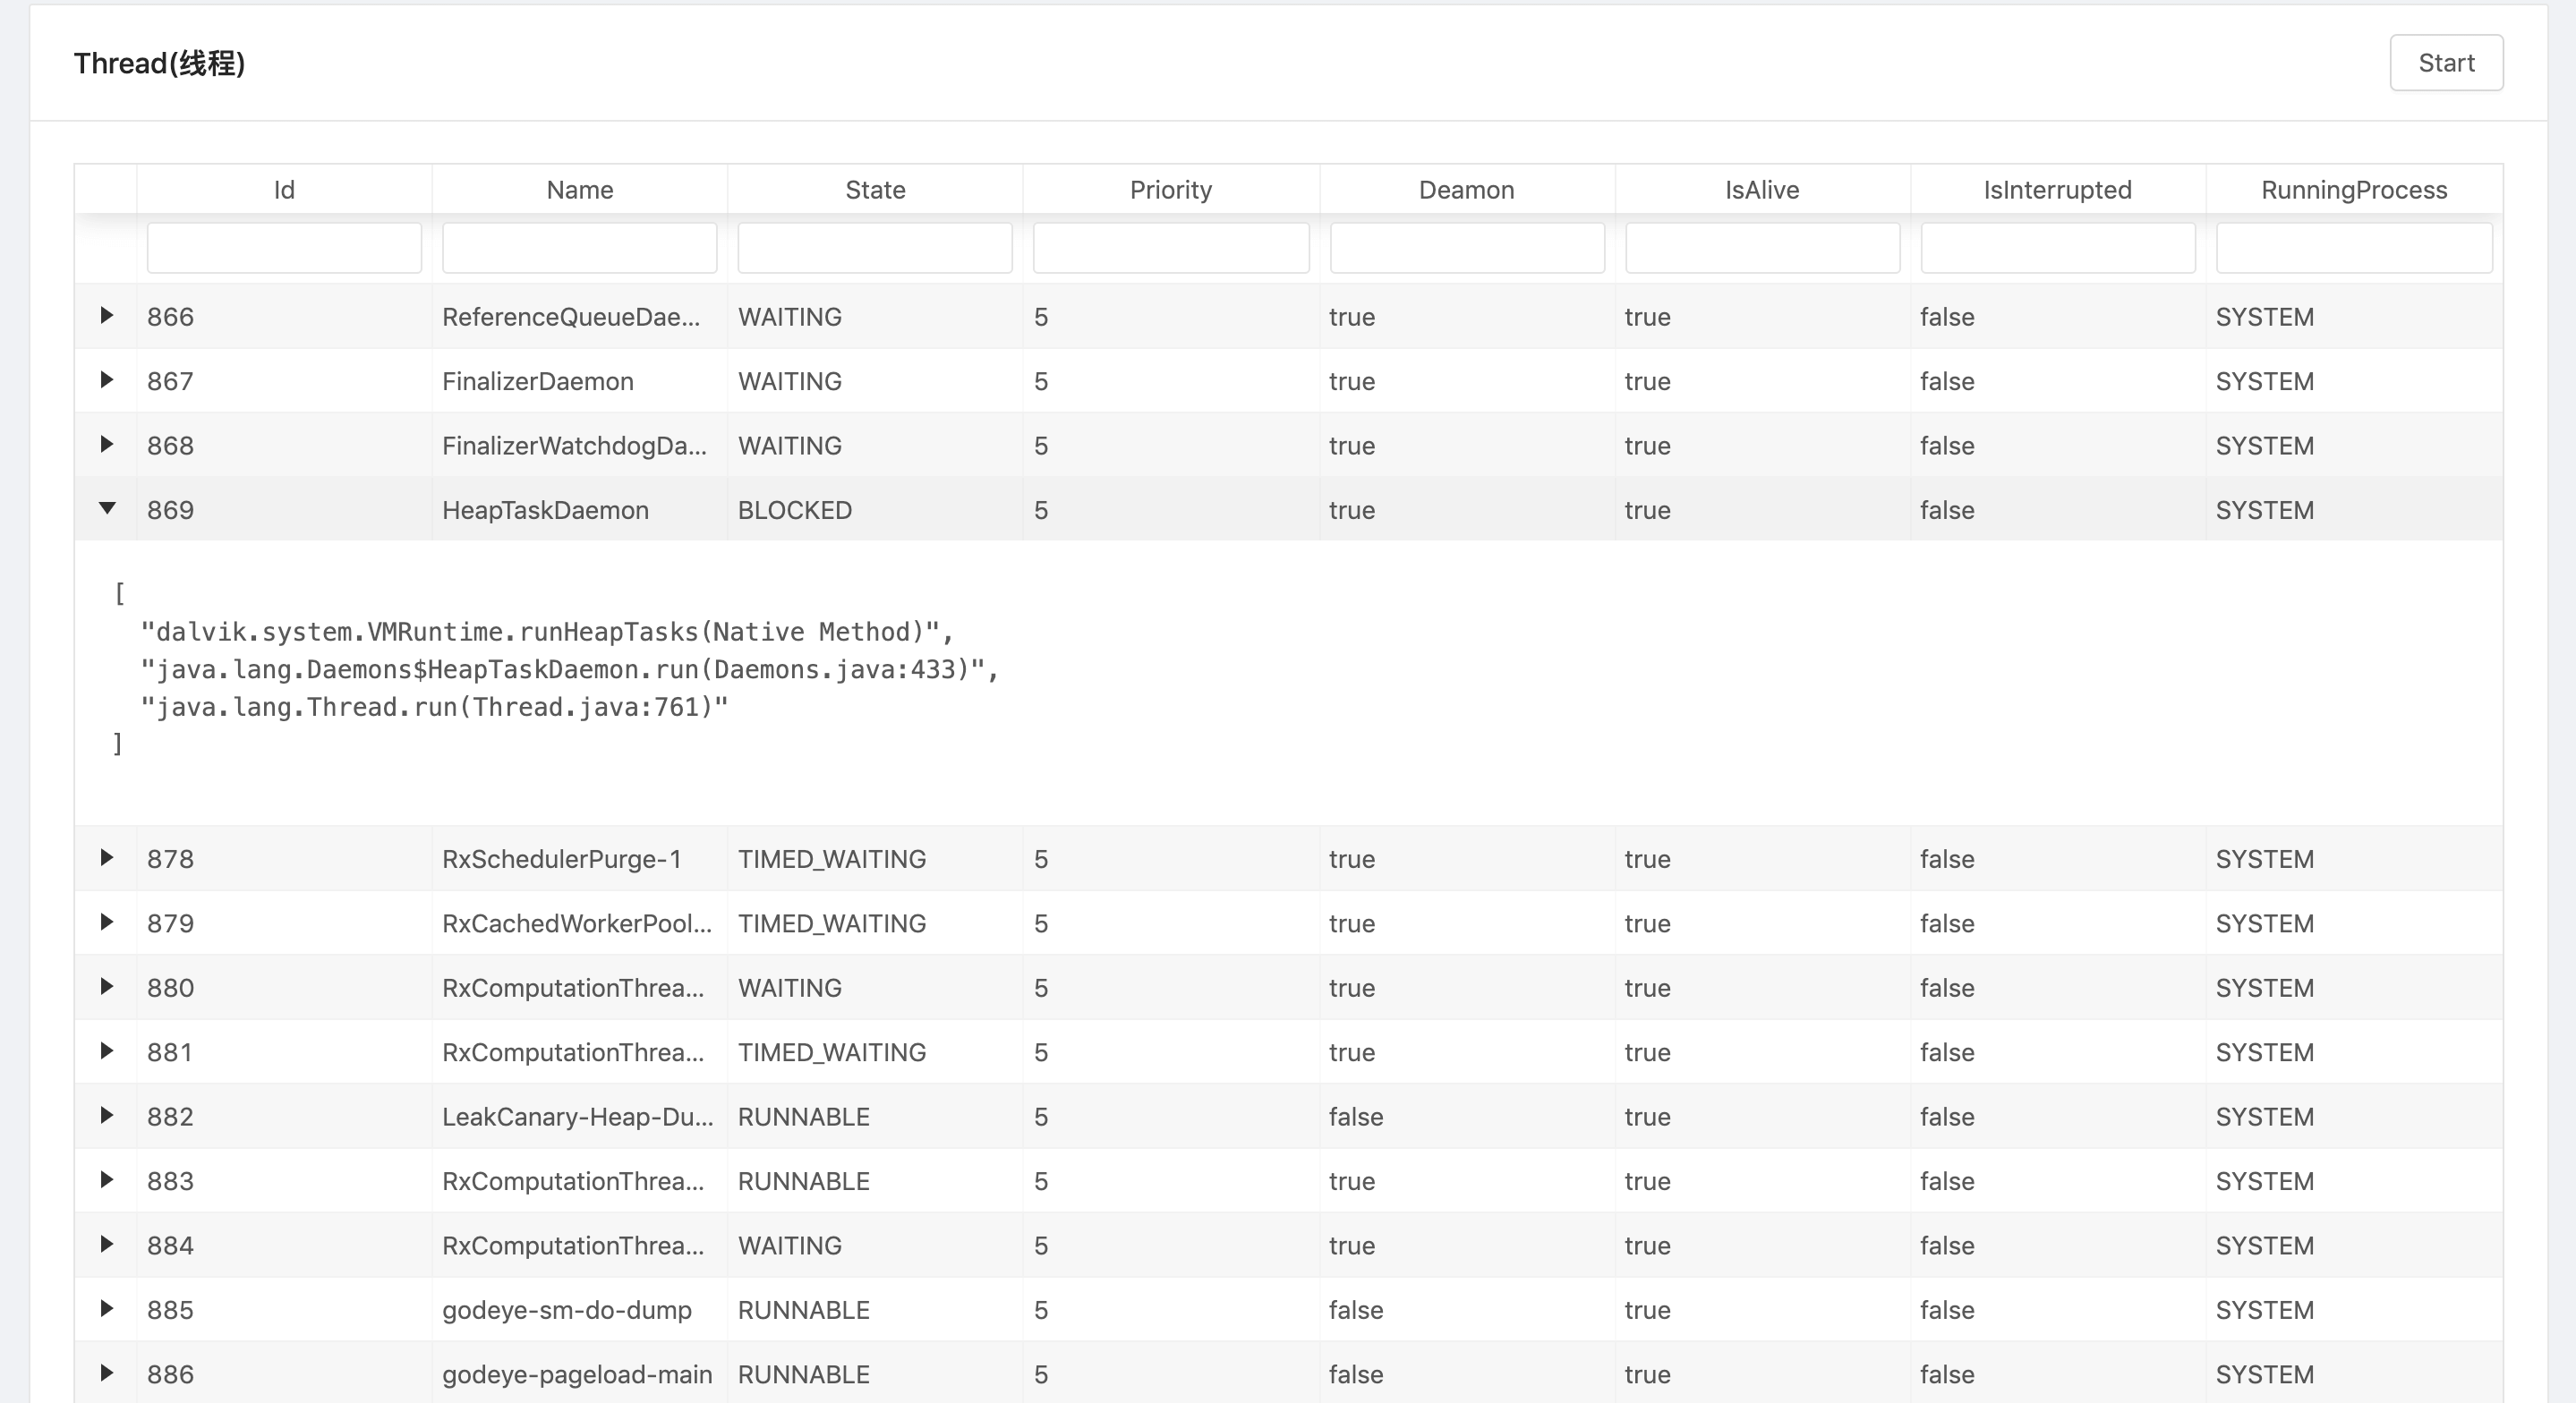This screenshot has height=1403, width=2576.
Task: Expand RxSchedulerPurge-1 thread details
Action: (108, 858)
